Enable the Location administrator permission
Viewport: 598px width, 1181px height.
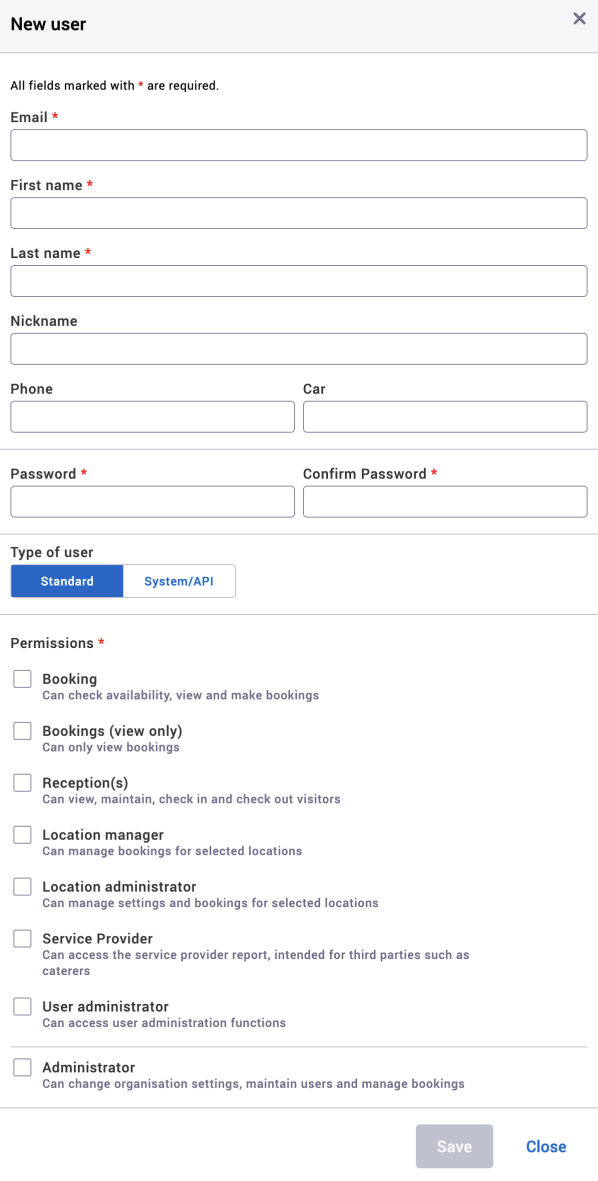pyautogui.click(x=22, y=886)
